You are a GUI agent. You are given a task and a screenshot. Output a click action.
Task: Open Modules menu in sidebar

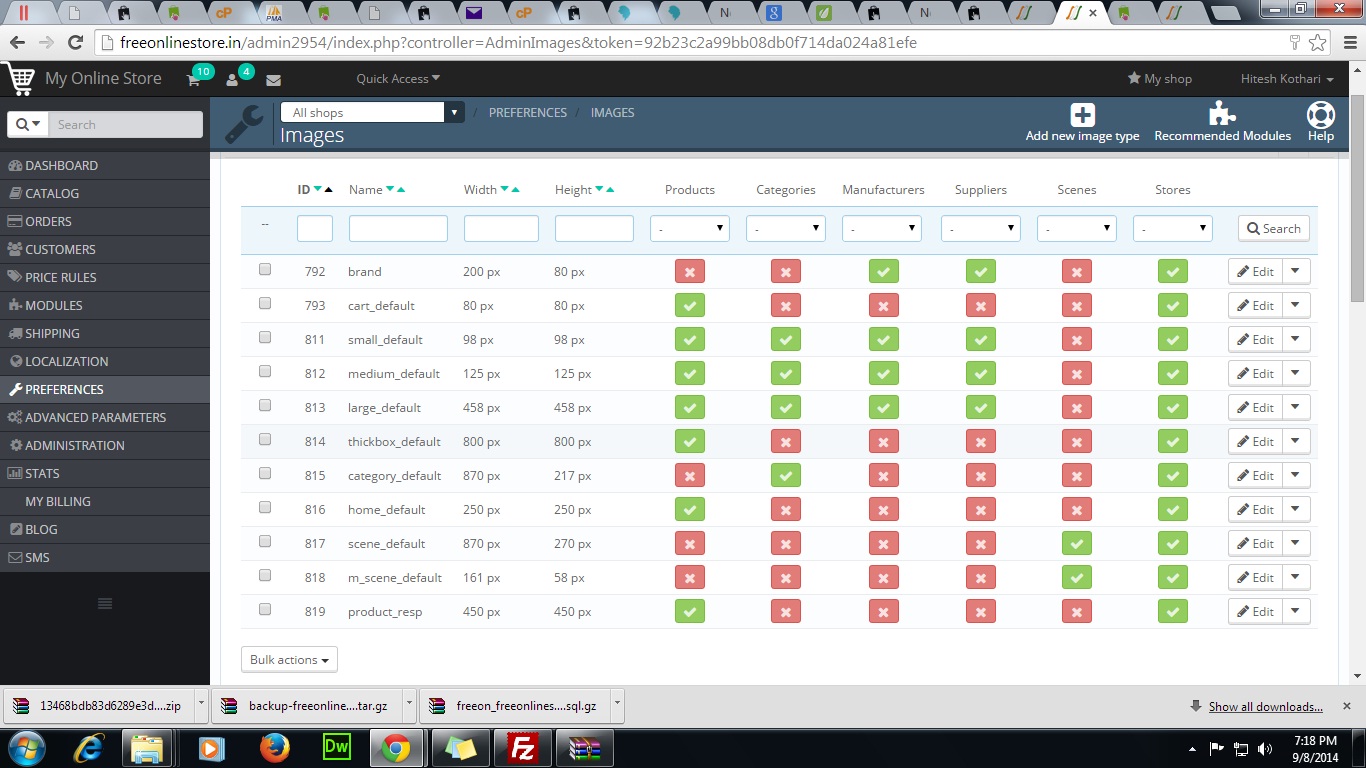[x=105, y=305]
